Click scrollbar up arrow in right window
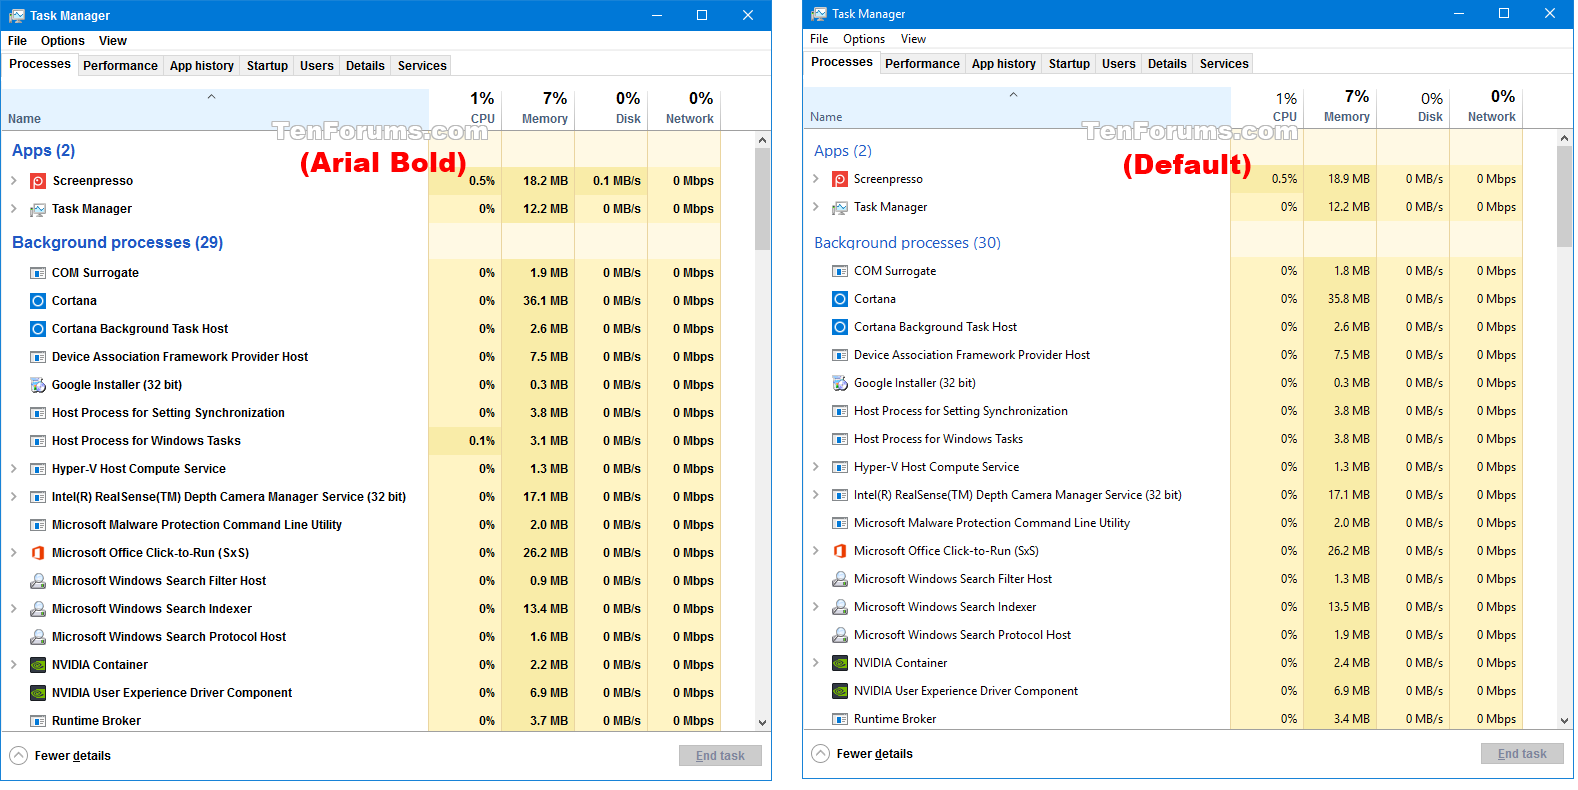Image resolution: width=1578 pixels, height=790 pixels. coord(1565,137)
